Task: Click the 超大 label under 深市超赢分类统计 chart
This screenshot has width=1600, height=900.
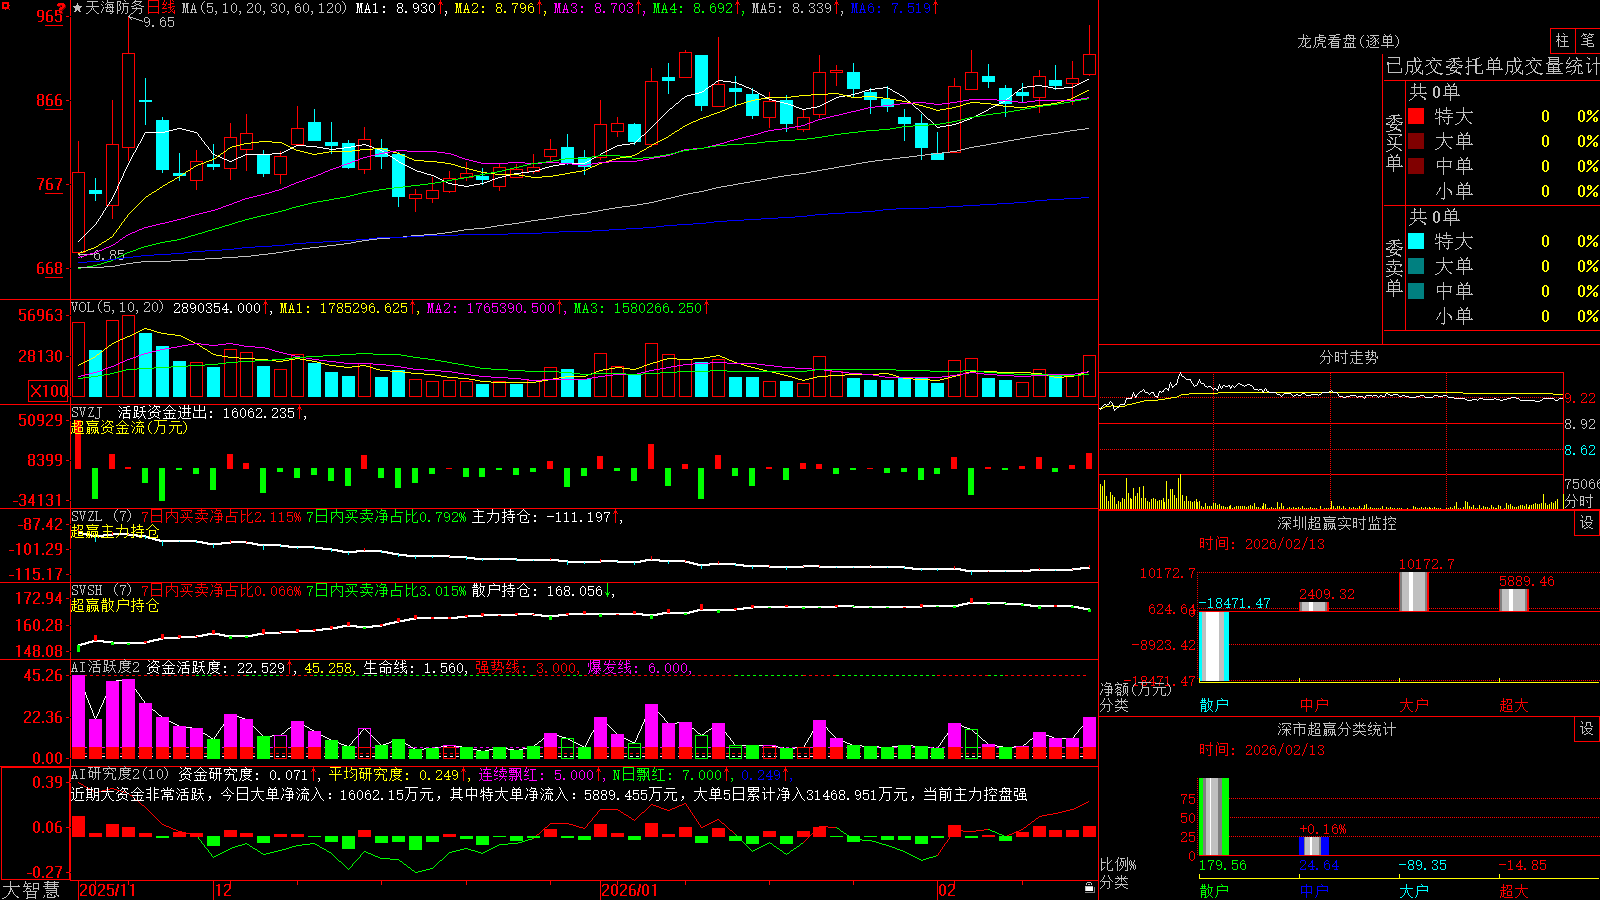Action: 1514,891
